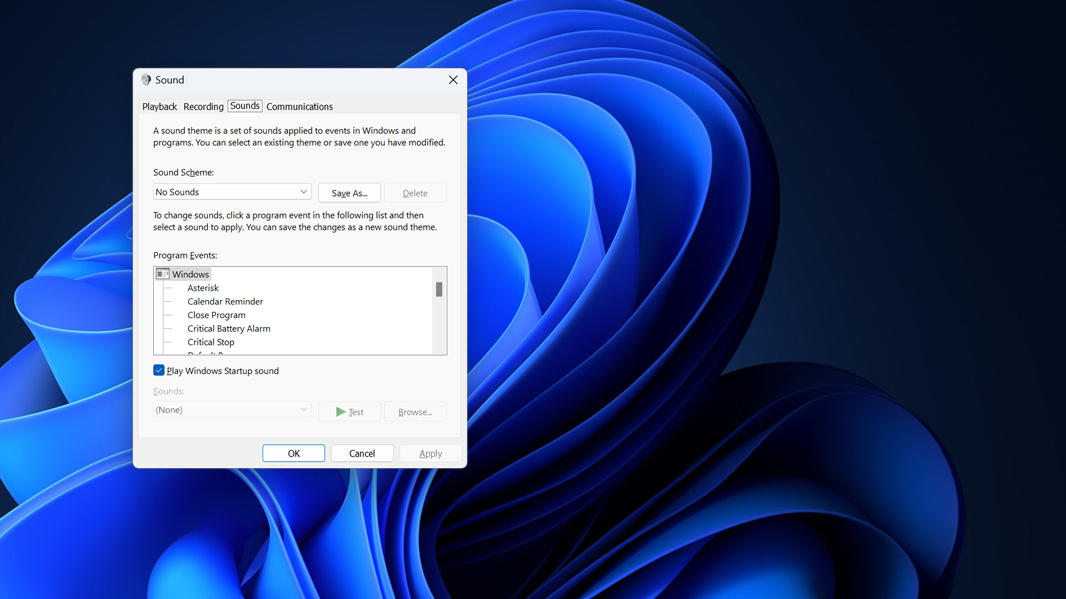Click the Sound speaker icon in title bar

[x=146, y=80]
